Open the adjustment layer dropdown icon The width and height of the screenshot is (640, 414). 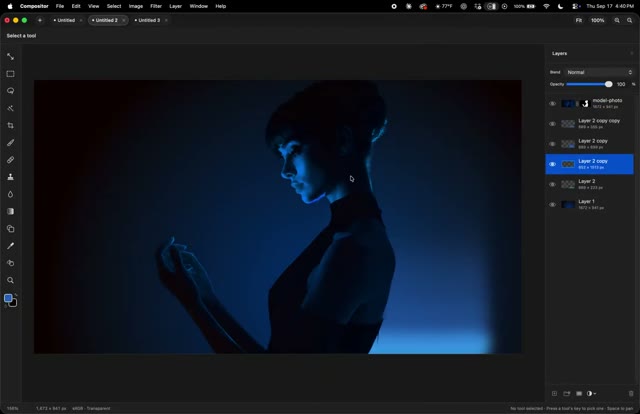pos(591,394)
